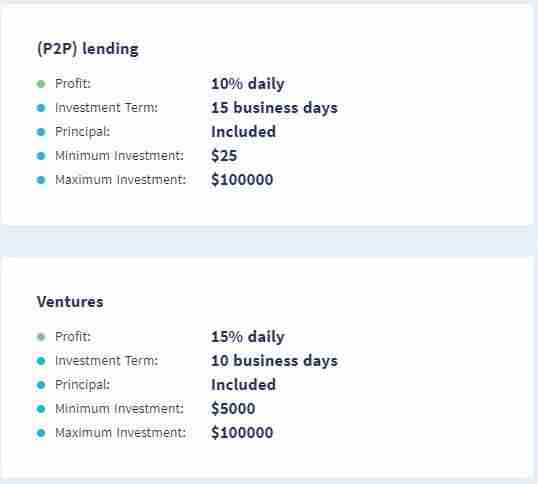The image size is (538, 484).
Task: Click bullet dot beside P2P lending Maximum Investment
Action: pos(41,180)
